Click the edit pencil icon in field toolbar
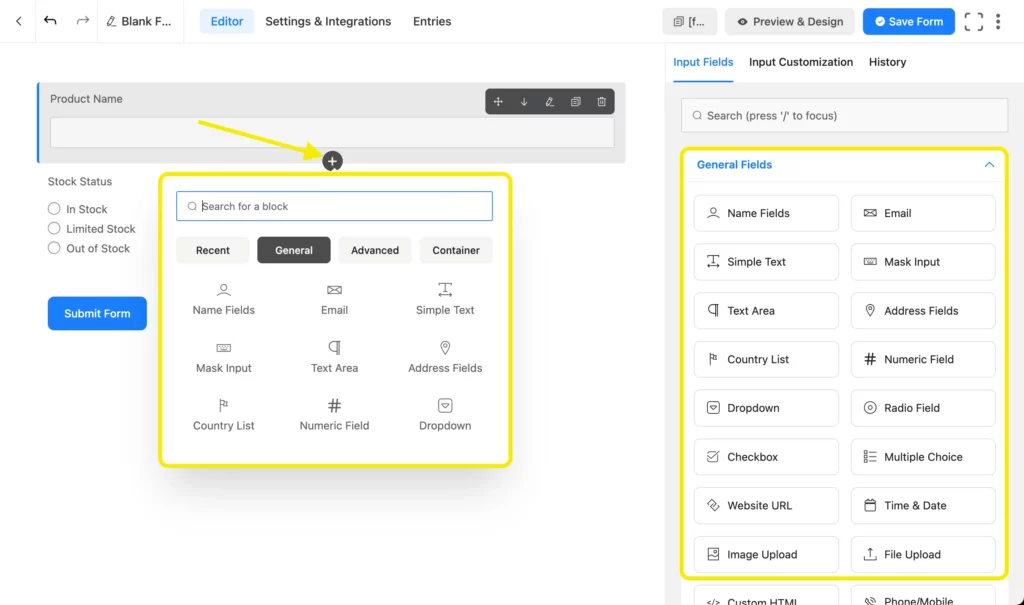Screen dimensions: 1024x605 click(549, 102)
